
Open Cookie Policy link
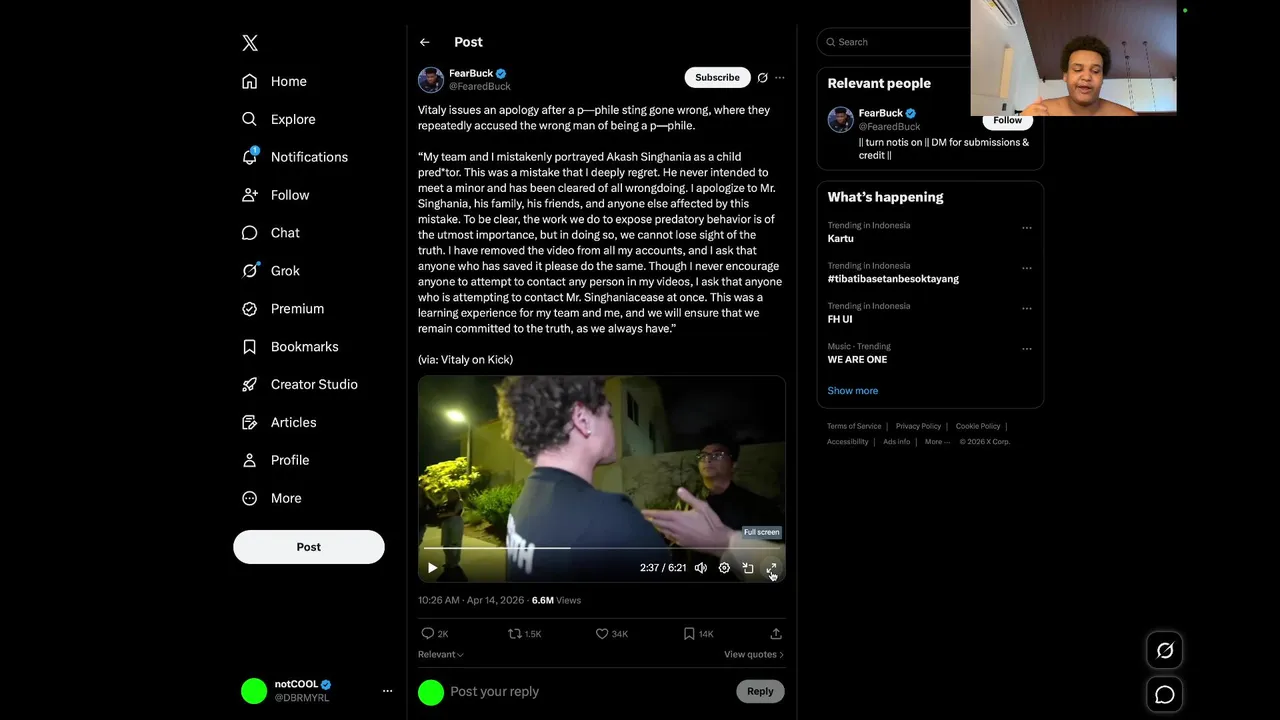click(x=978, y=426)
